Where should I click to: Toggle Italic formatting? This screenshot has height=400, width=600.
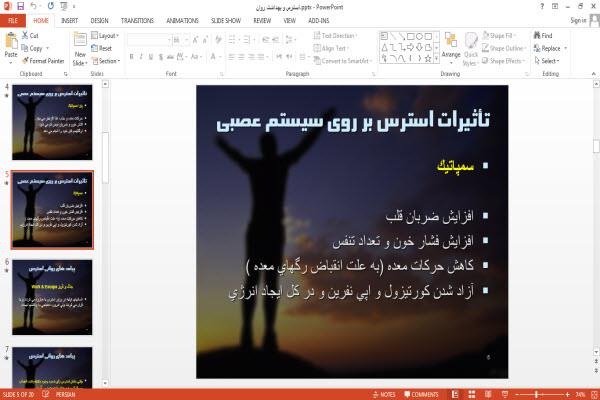tap(141, 57)
